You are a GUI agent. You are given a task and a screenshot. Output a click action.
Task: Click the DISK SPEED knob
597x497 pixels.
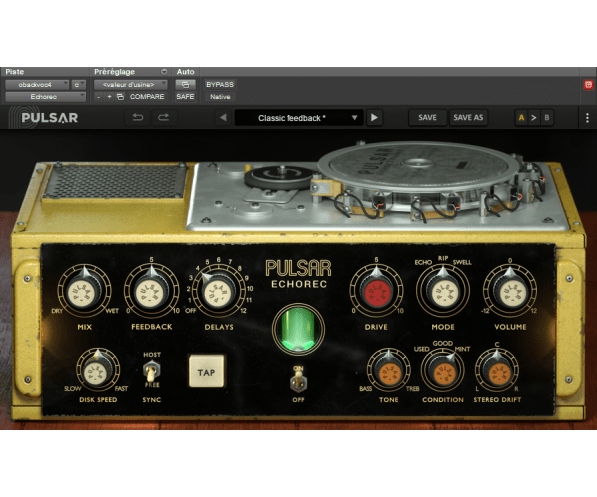coord(98,369)
